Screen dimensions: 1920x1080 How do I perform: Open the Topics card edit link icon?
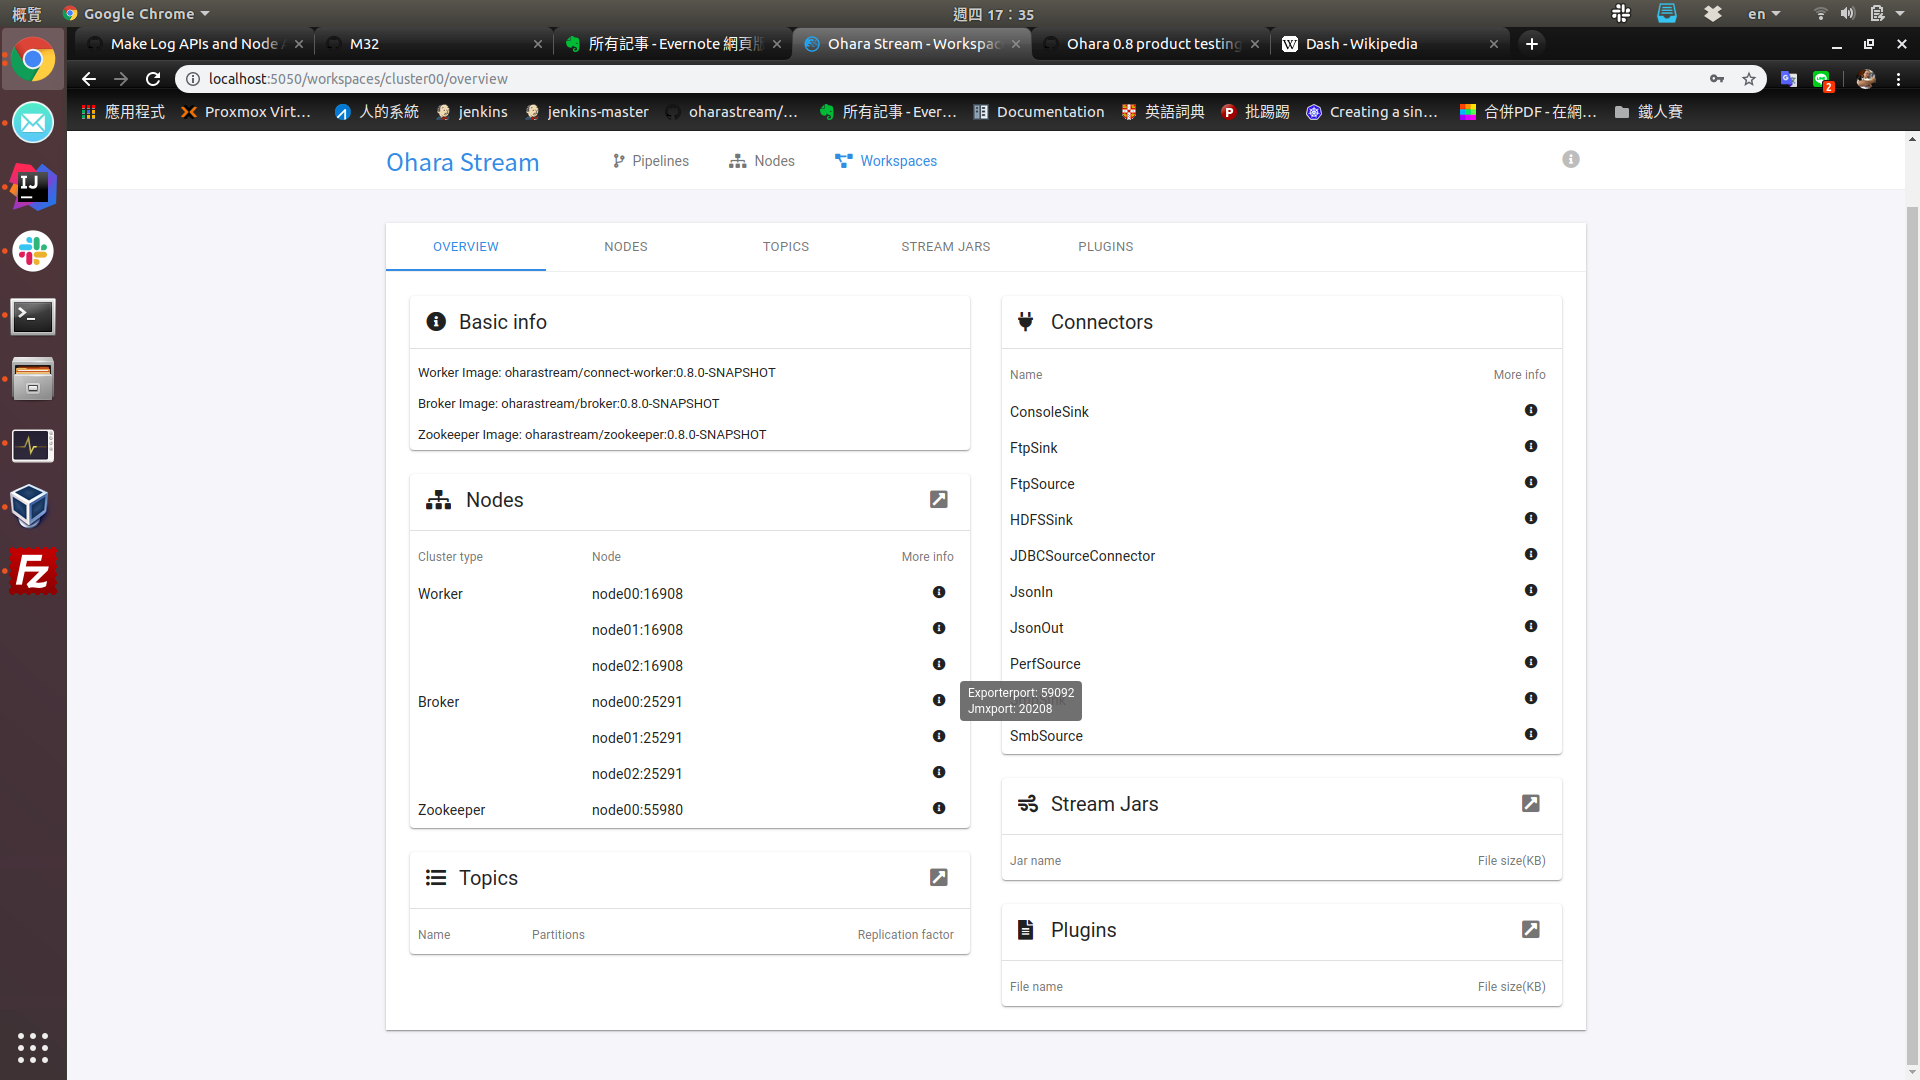coord(939,878)
